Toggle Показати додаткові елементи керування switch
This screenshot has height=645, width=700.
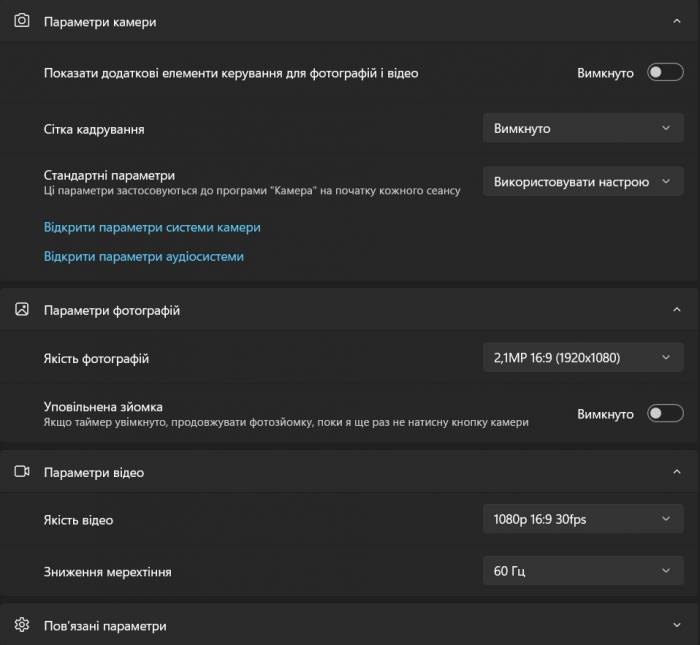[665, 72]
